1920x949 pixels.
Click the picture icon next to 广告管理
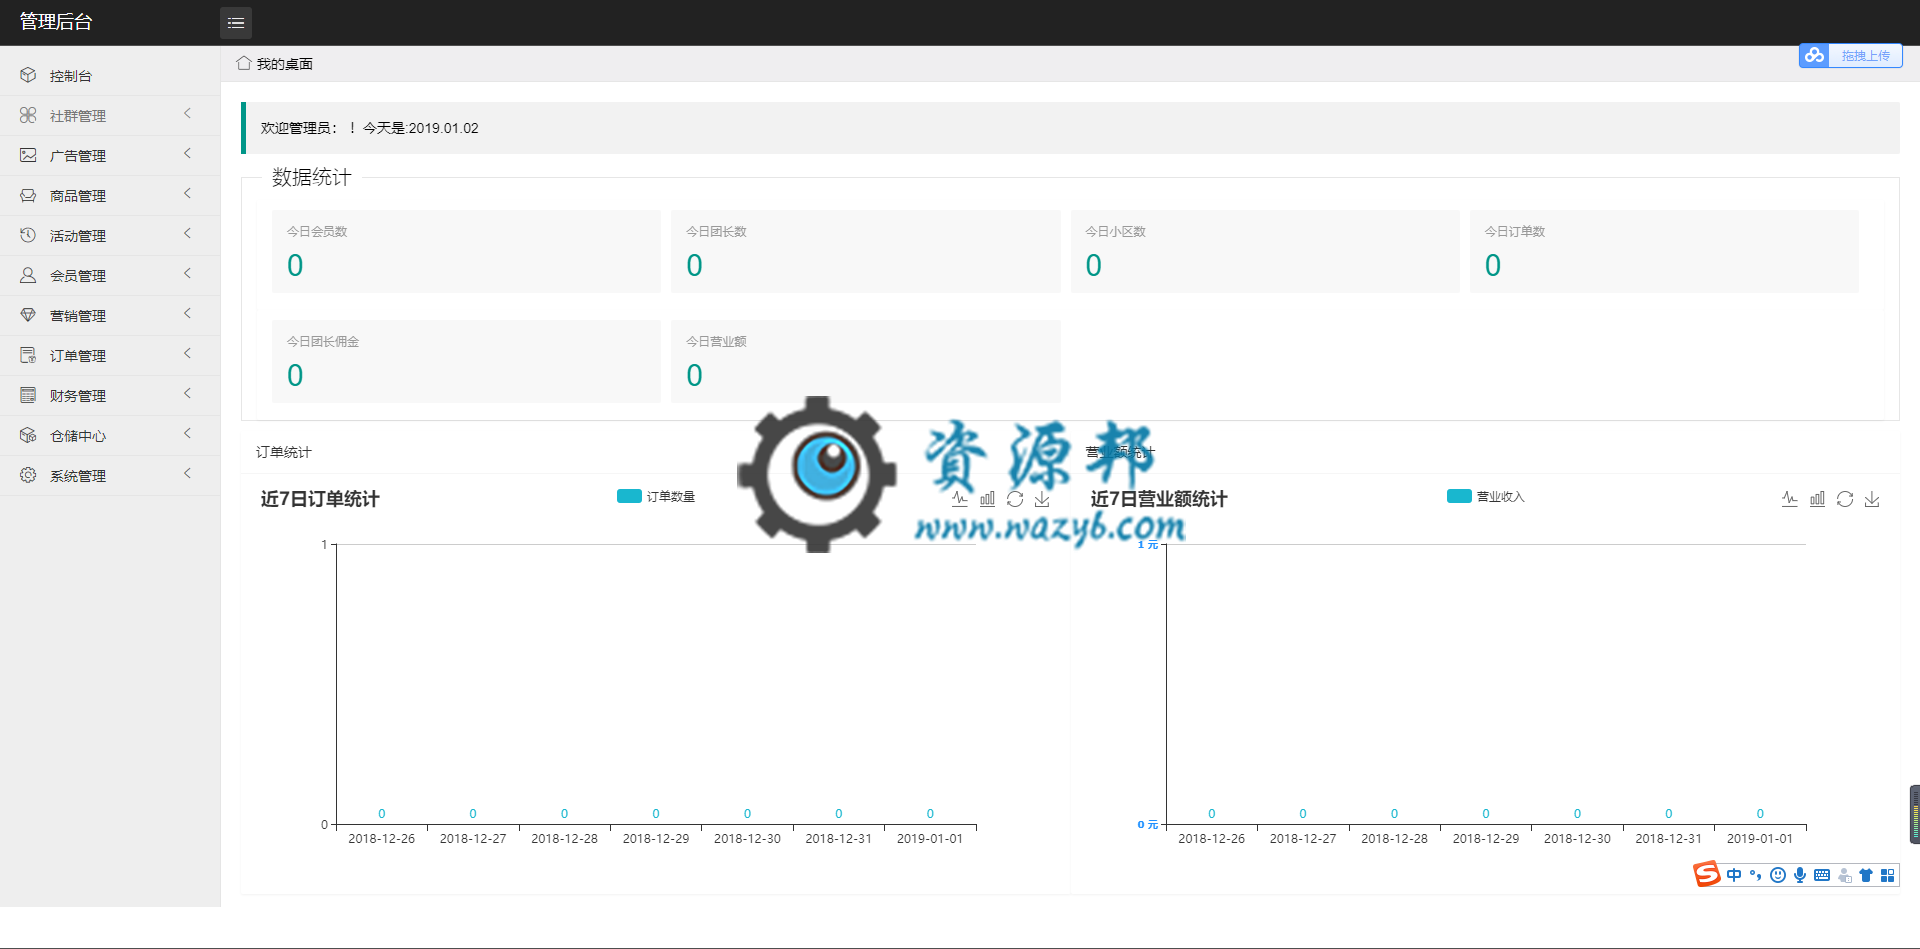coord(28,155)
